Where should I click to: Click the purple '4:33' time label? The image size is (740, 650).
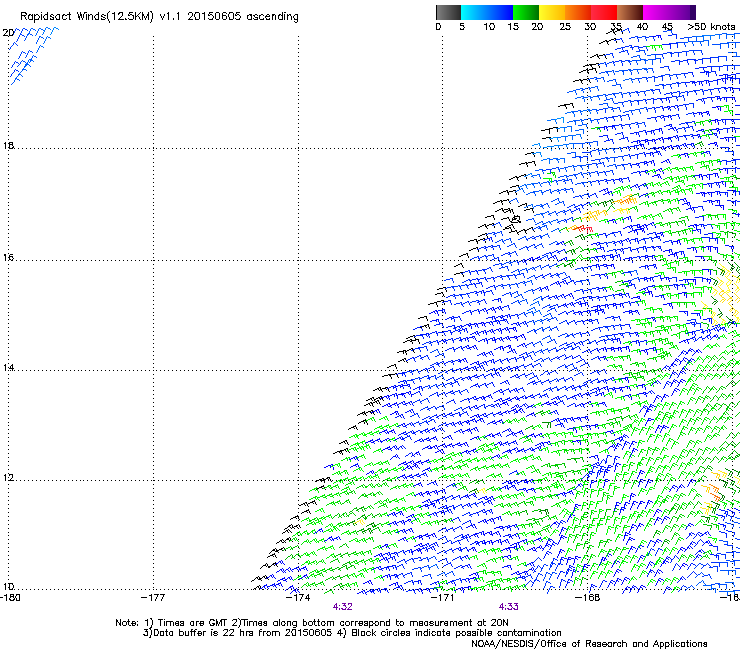[x=508, y=607]
